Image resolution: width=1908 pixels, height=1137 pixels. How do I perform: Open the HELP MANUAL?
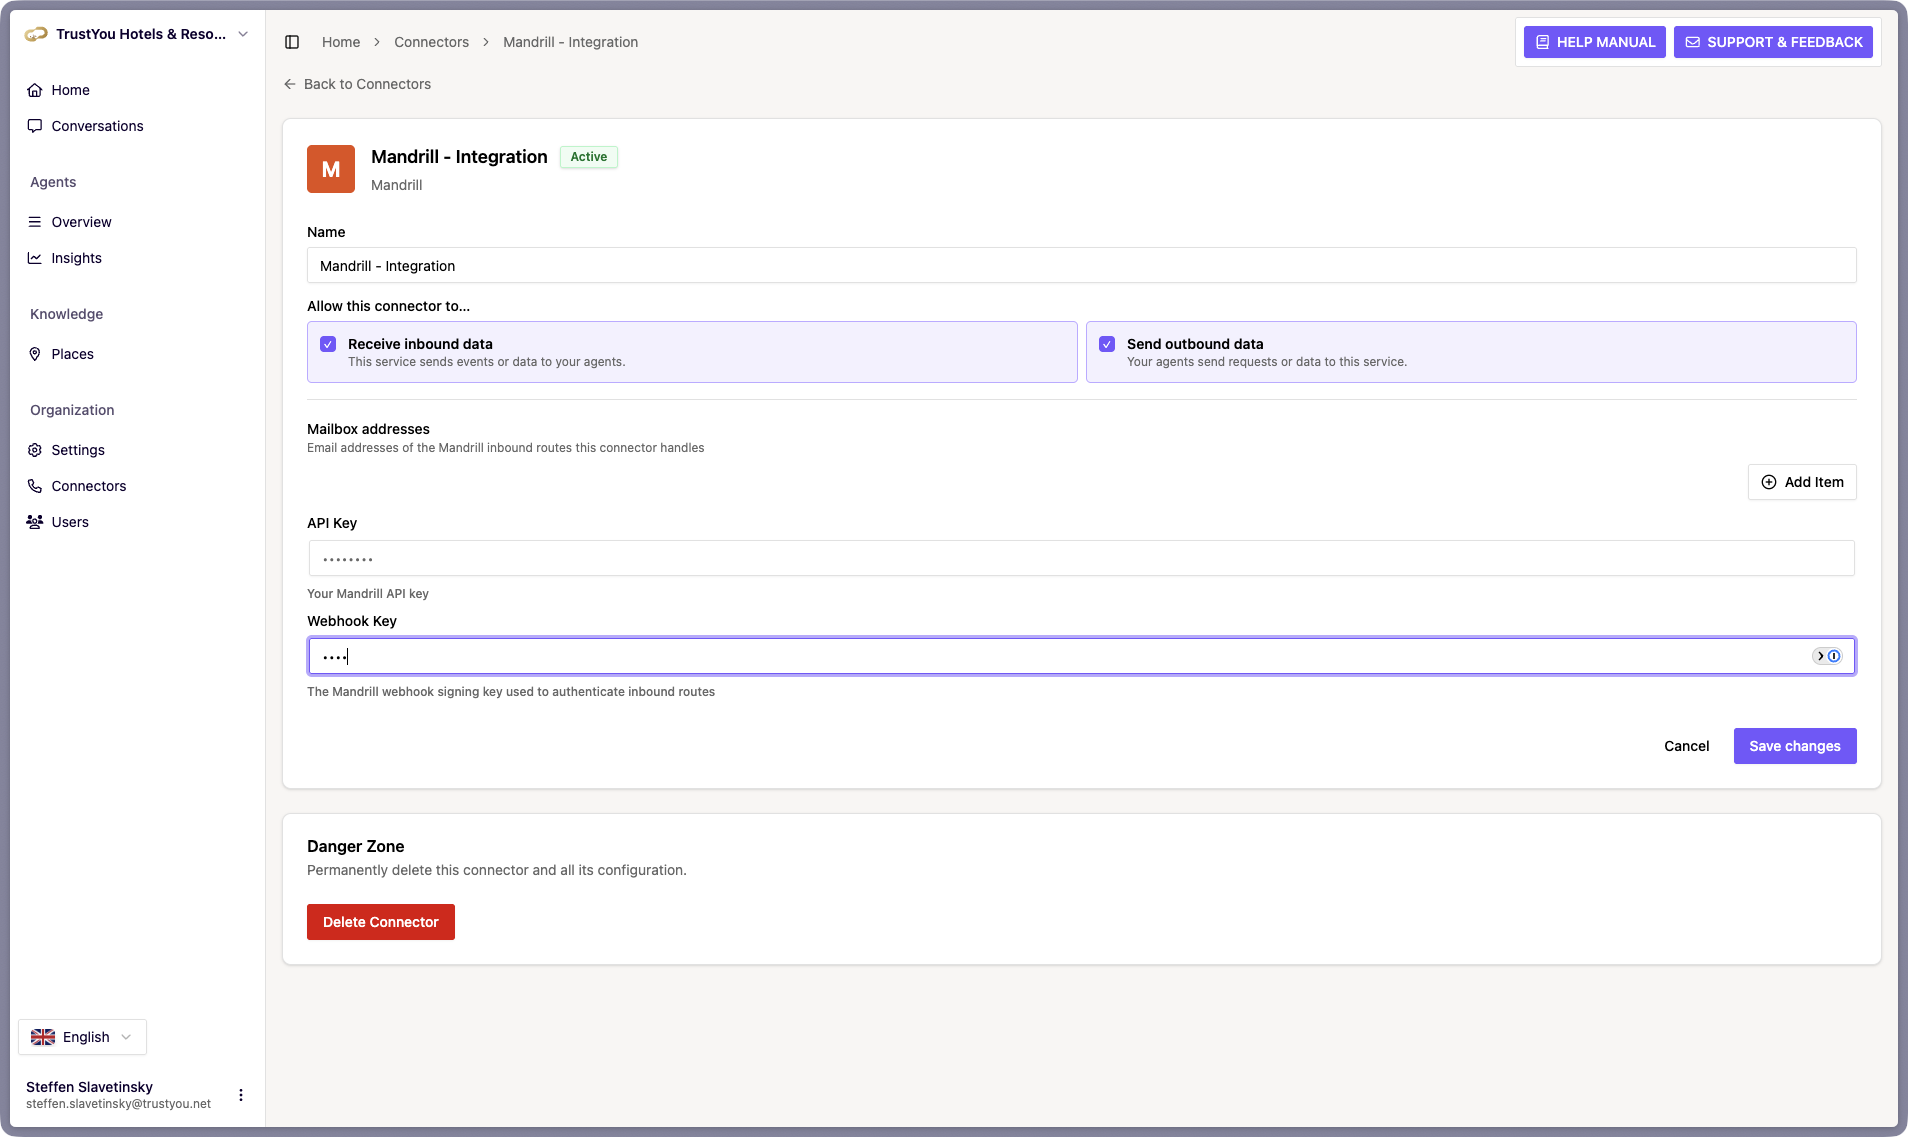tap(1595, 42)
